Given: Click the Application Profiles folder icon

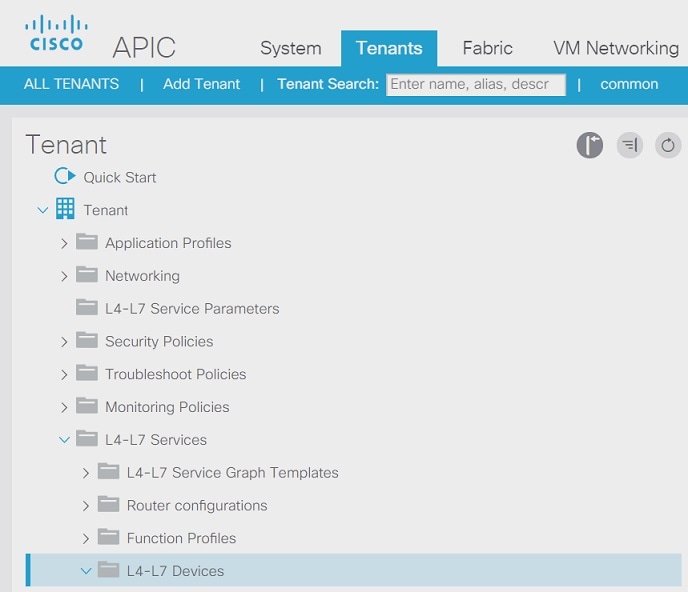Looking at the screenshot, I should coord(87,241).
